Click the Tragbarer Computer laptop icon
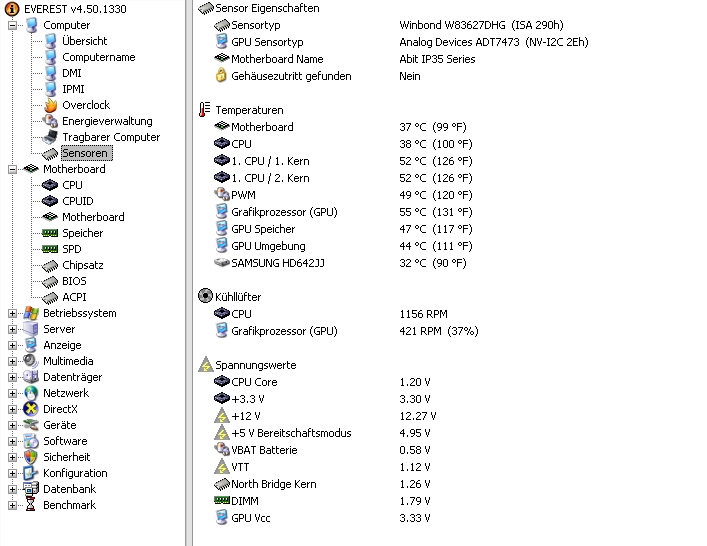The image size is (707, 546). pos(50,137)
